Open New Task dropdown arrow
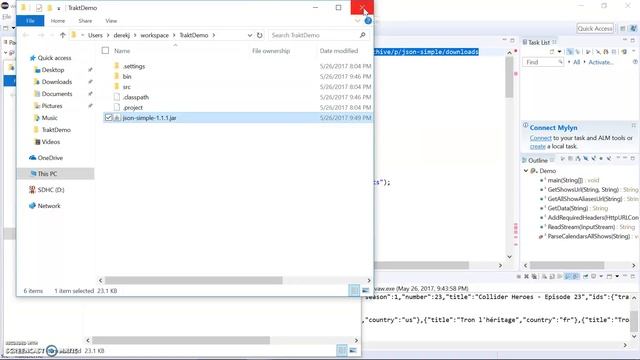Viewport: 640px width, 360px height. (x=559, y=52)
